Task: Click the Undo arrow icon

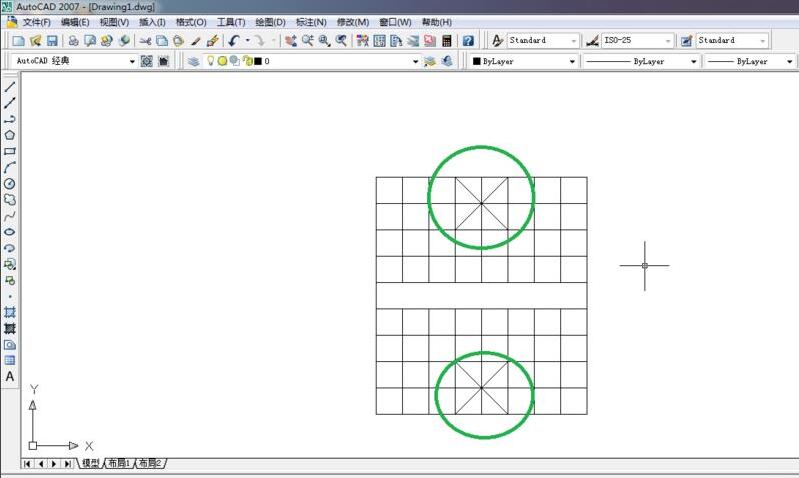Action: [x=234, y=41]
